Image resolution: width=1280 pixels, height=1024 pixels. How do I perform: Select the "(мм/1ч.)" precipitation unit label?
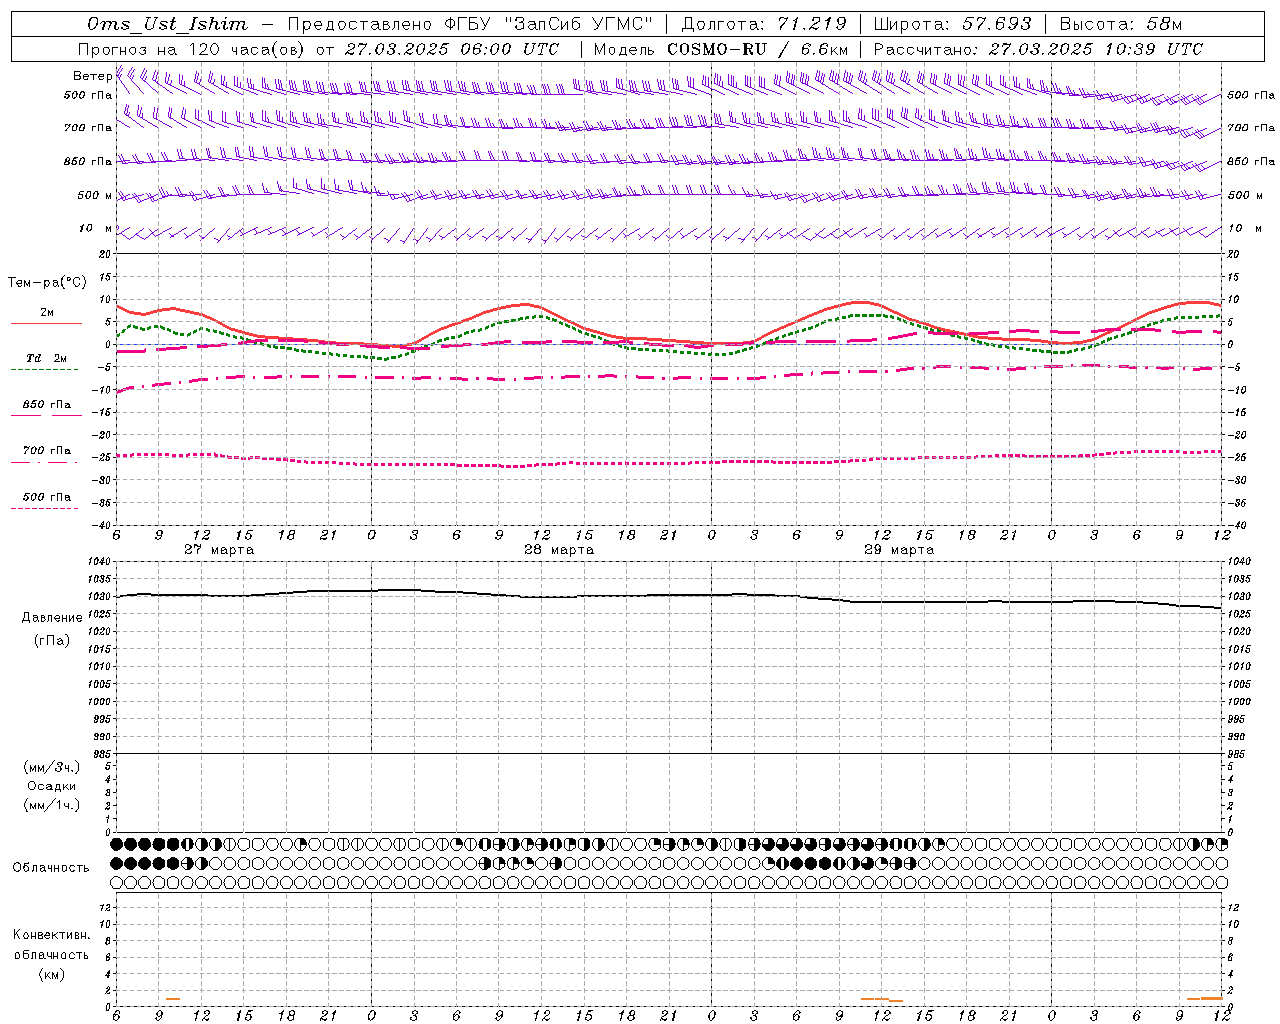52,805
